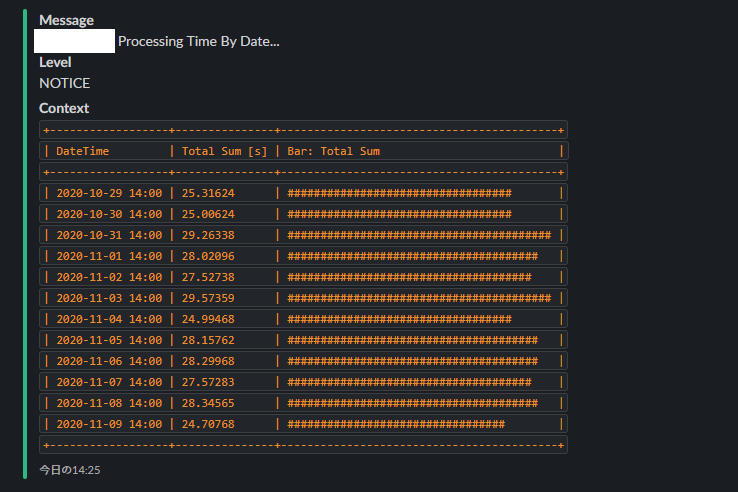Viewport: 738px width, 492px height.
Task: Click the hash bar in the 2020-10-29 row
Action: [400, 193]
